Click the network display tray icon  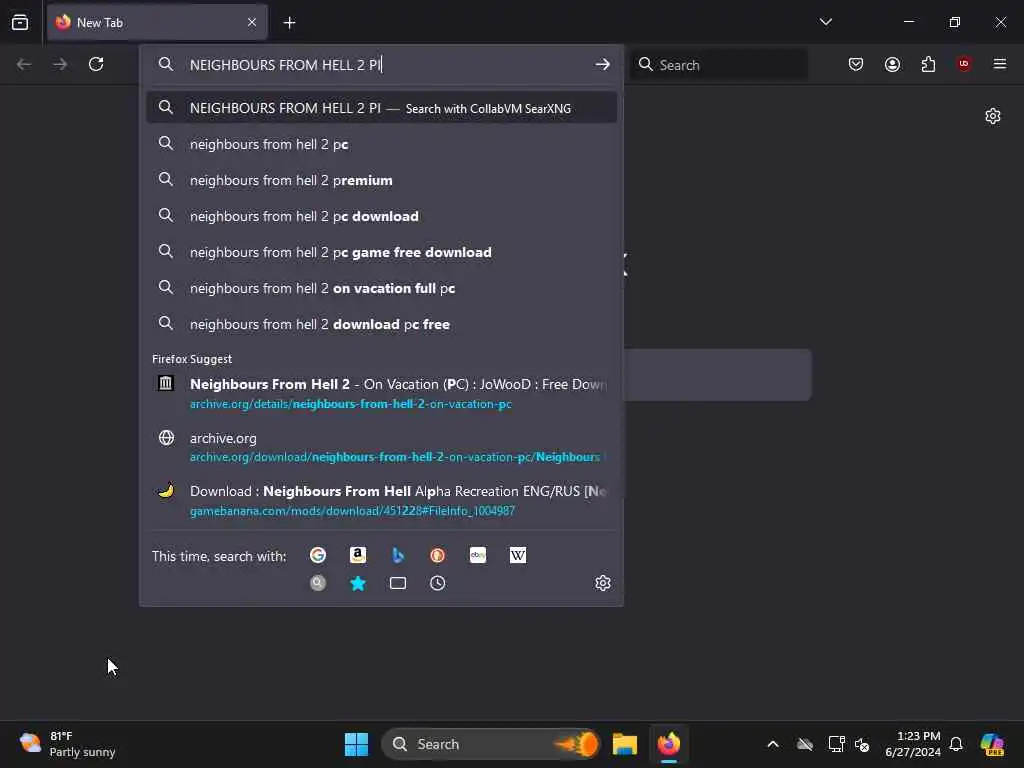coord(836,744)
